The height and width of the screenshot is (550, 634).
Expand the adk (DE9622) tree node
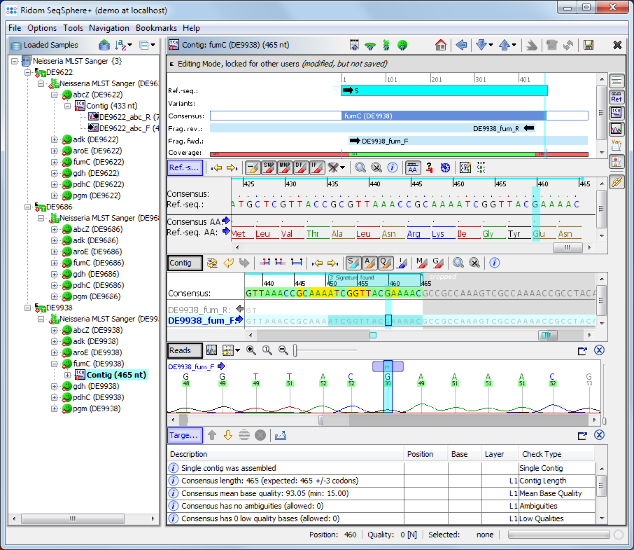(x=54, y=140)
